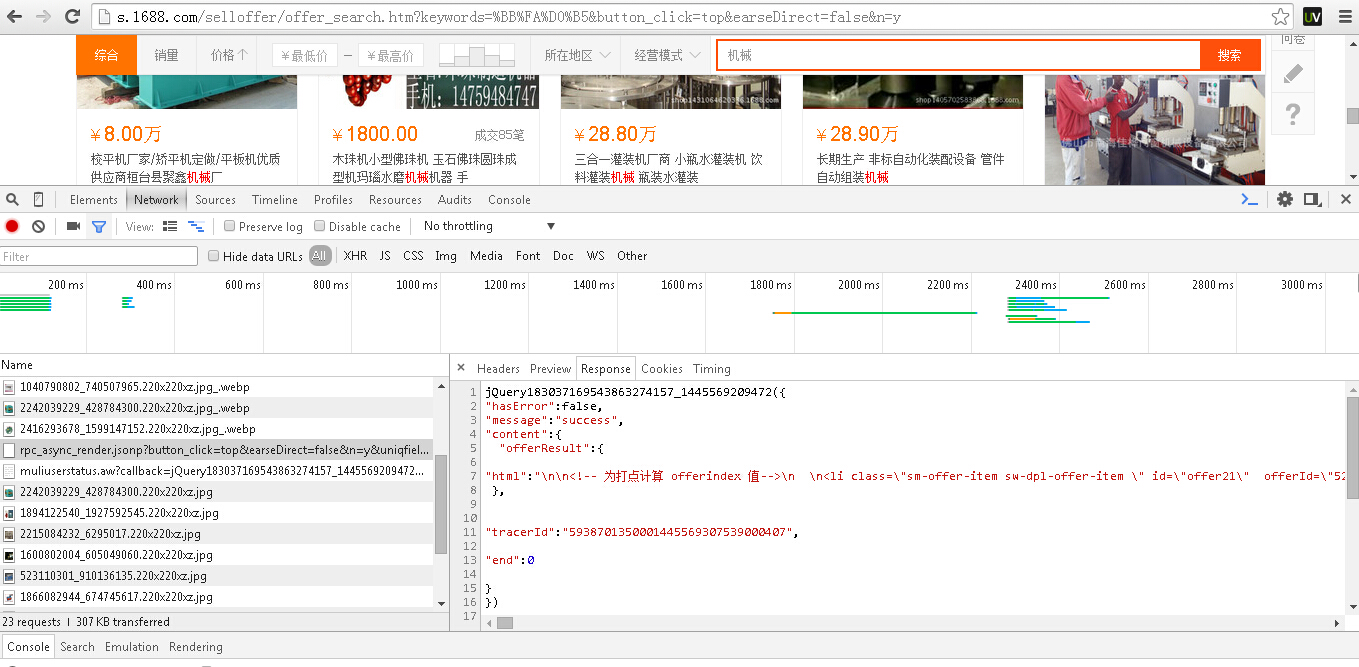Click the red record network log button
Viewport: 1359px width, 667px height.
12,227
